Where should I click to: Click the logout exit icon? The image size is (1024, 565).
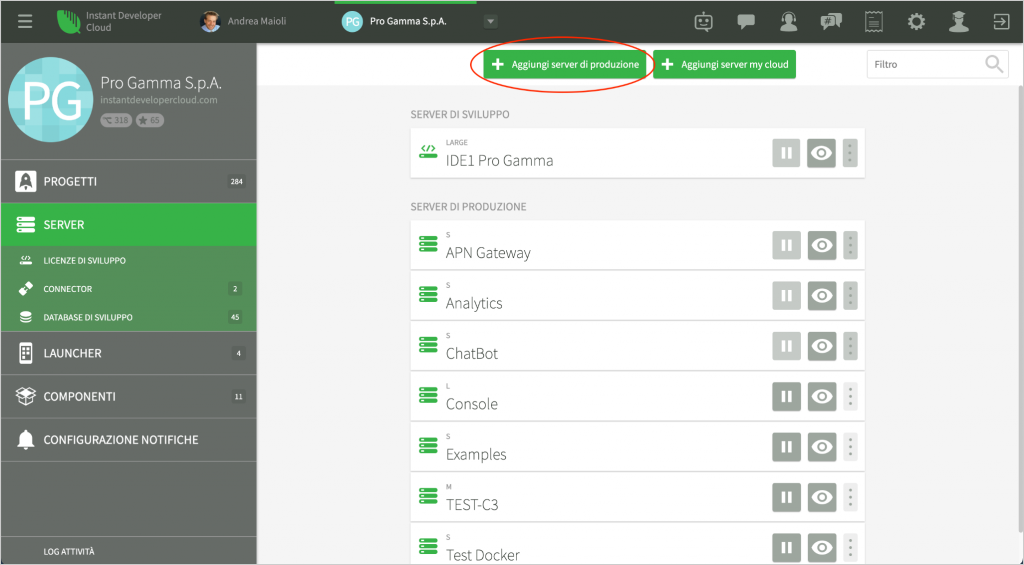pyautogui.click(x=1001, y=22)
